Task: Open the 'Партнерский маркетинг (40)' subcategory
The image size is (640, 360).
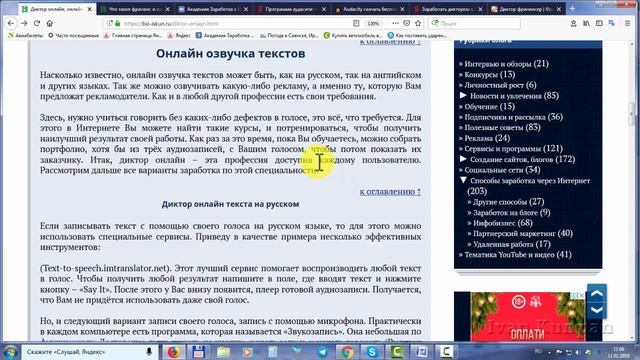Action: (523, 233)
